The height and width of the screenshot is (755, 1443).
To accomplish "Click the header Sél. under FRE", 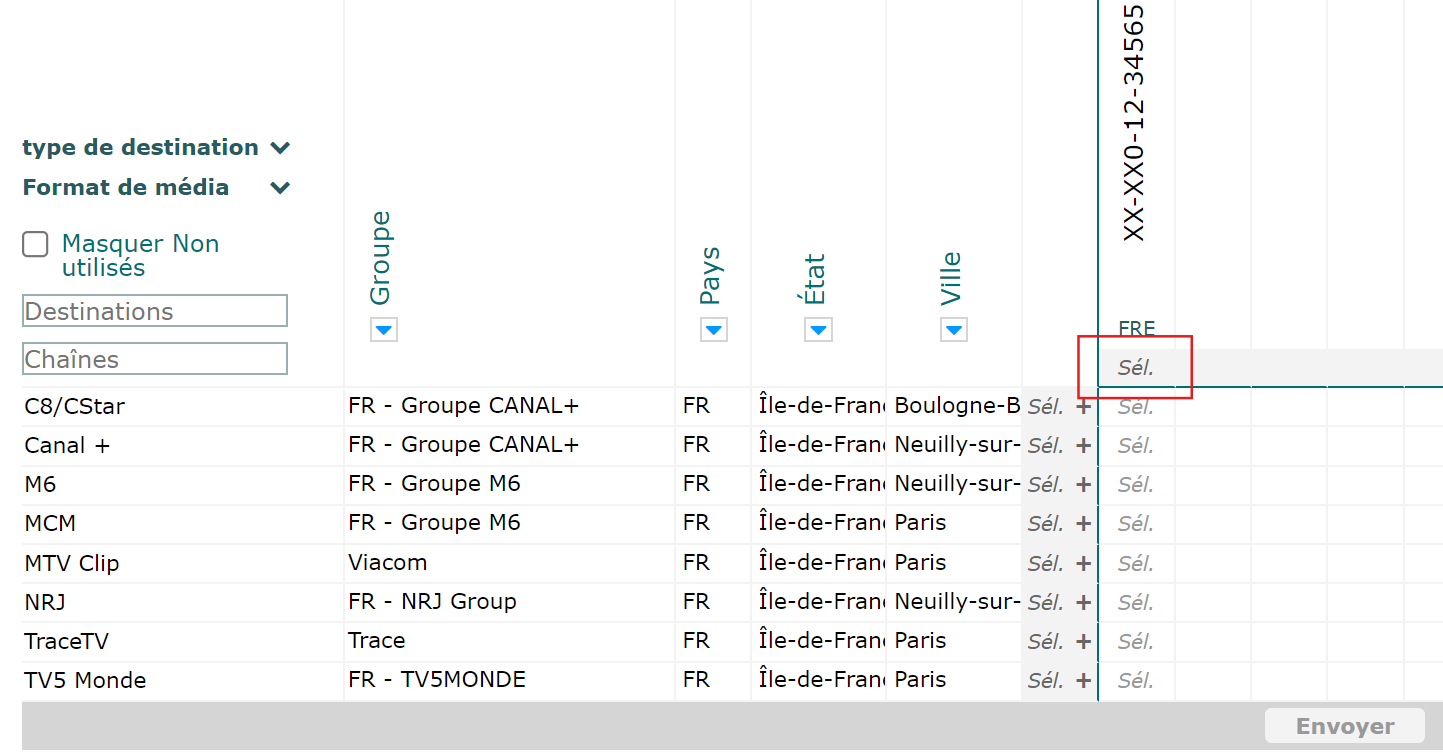I will tap(1136, 368).
